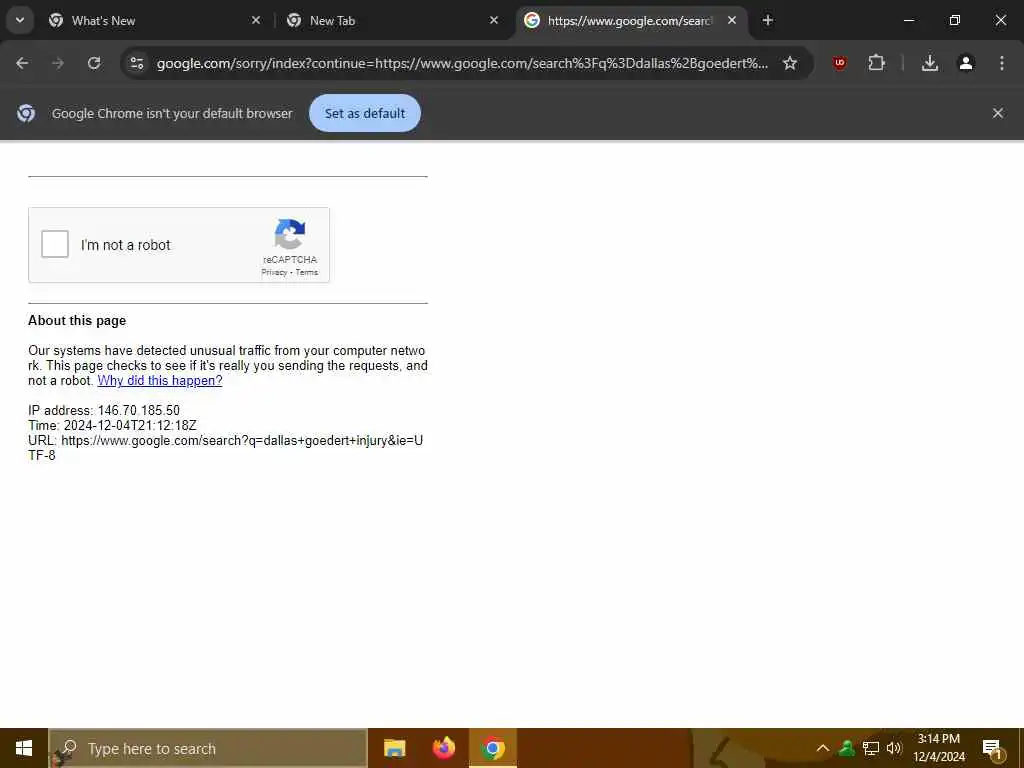Close the New Tab tab

click(494, 20)
